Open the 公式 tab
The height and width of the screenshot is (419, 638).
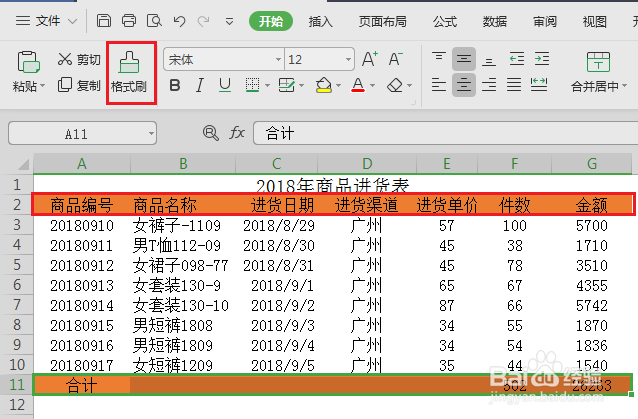pyautogui.click(x=445, y=22)
